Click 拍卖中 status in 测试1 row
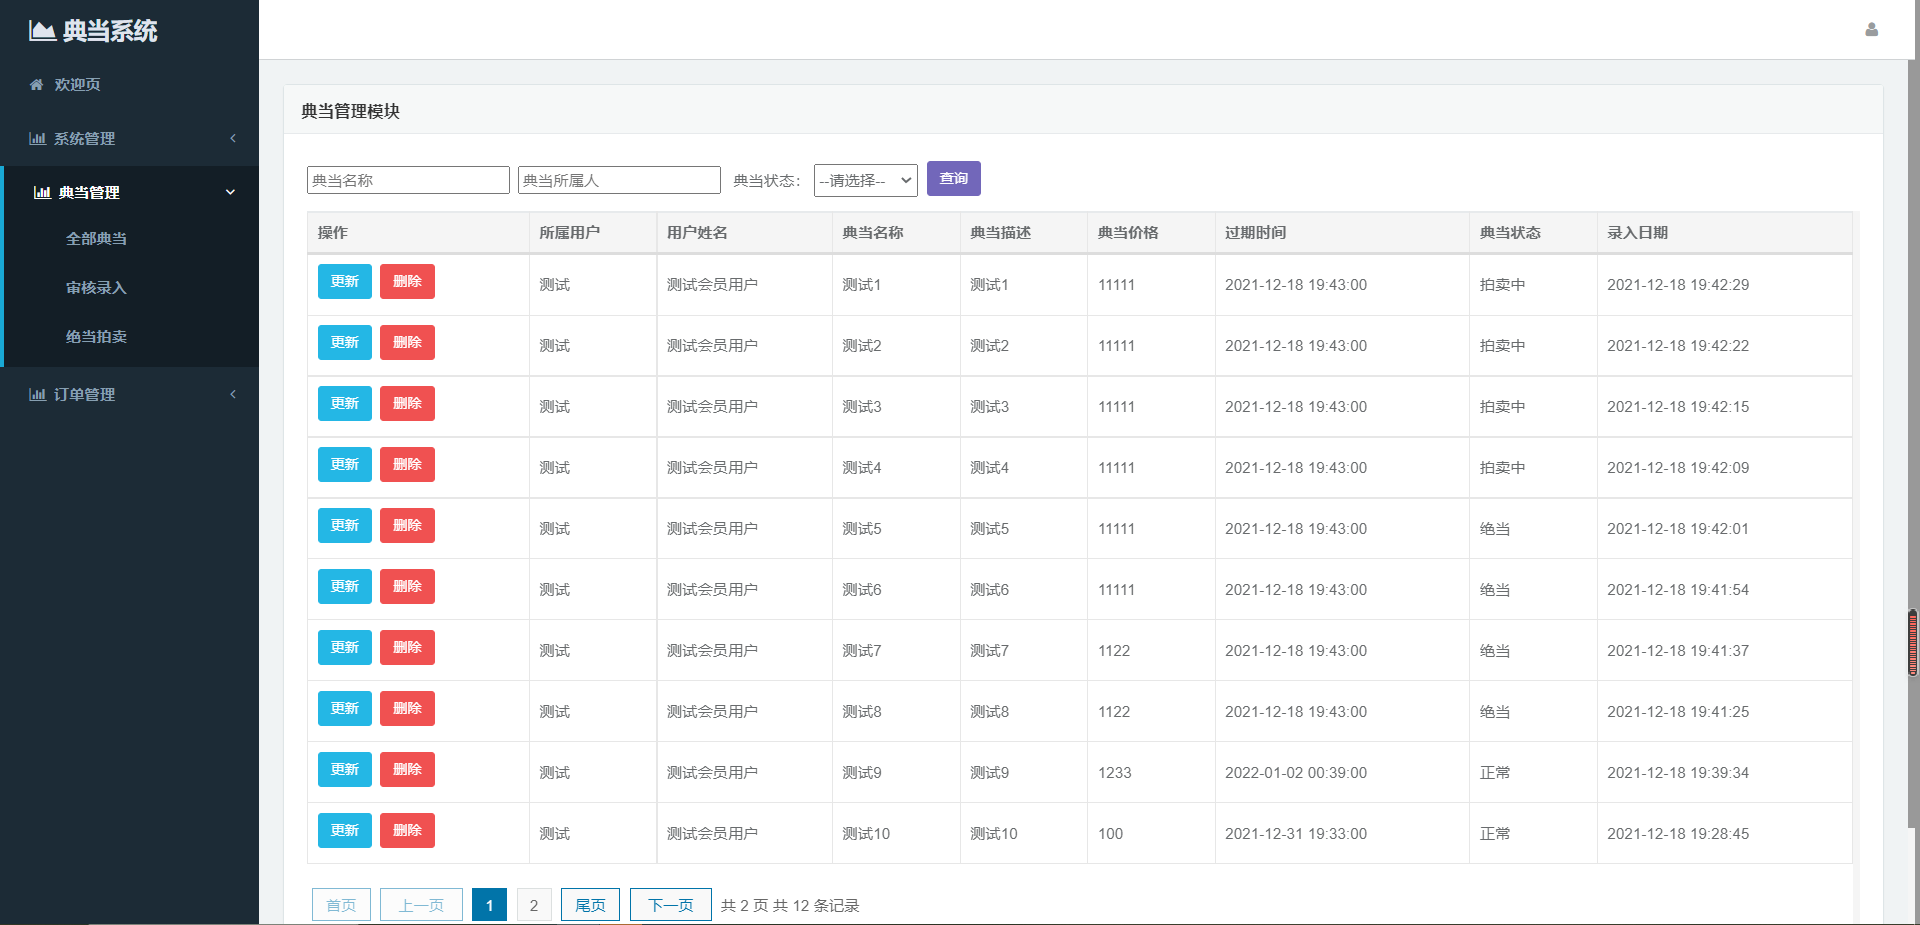 click(1502, 285)
